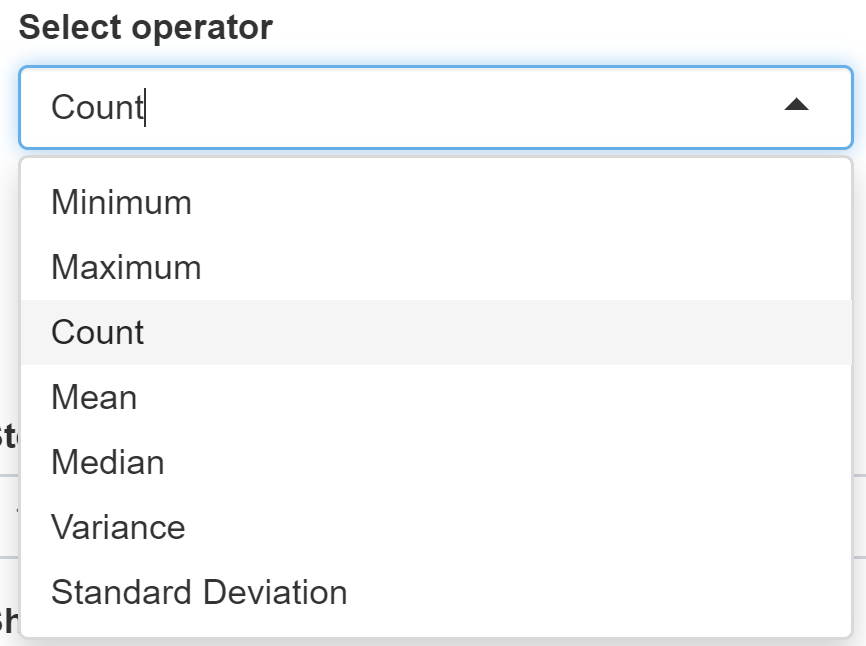Collapse the Select operator dropdown list
The image size is (866, 646).
[796, 105]
